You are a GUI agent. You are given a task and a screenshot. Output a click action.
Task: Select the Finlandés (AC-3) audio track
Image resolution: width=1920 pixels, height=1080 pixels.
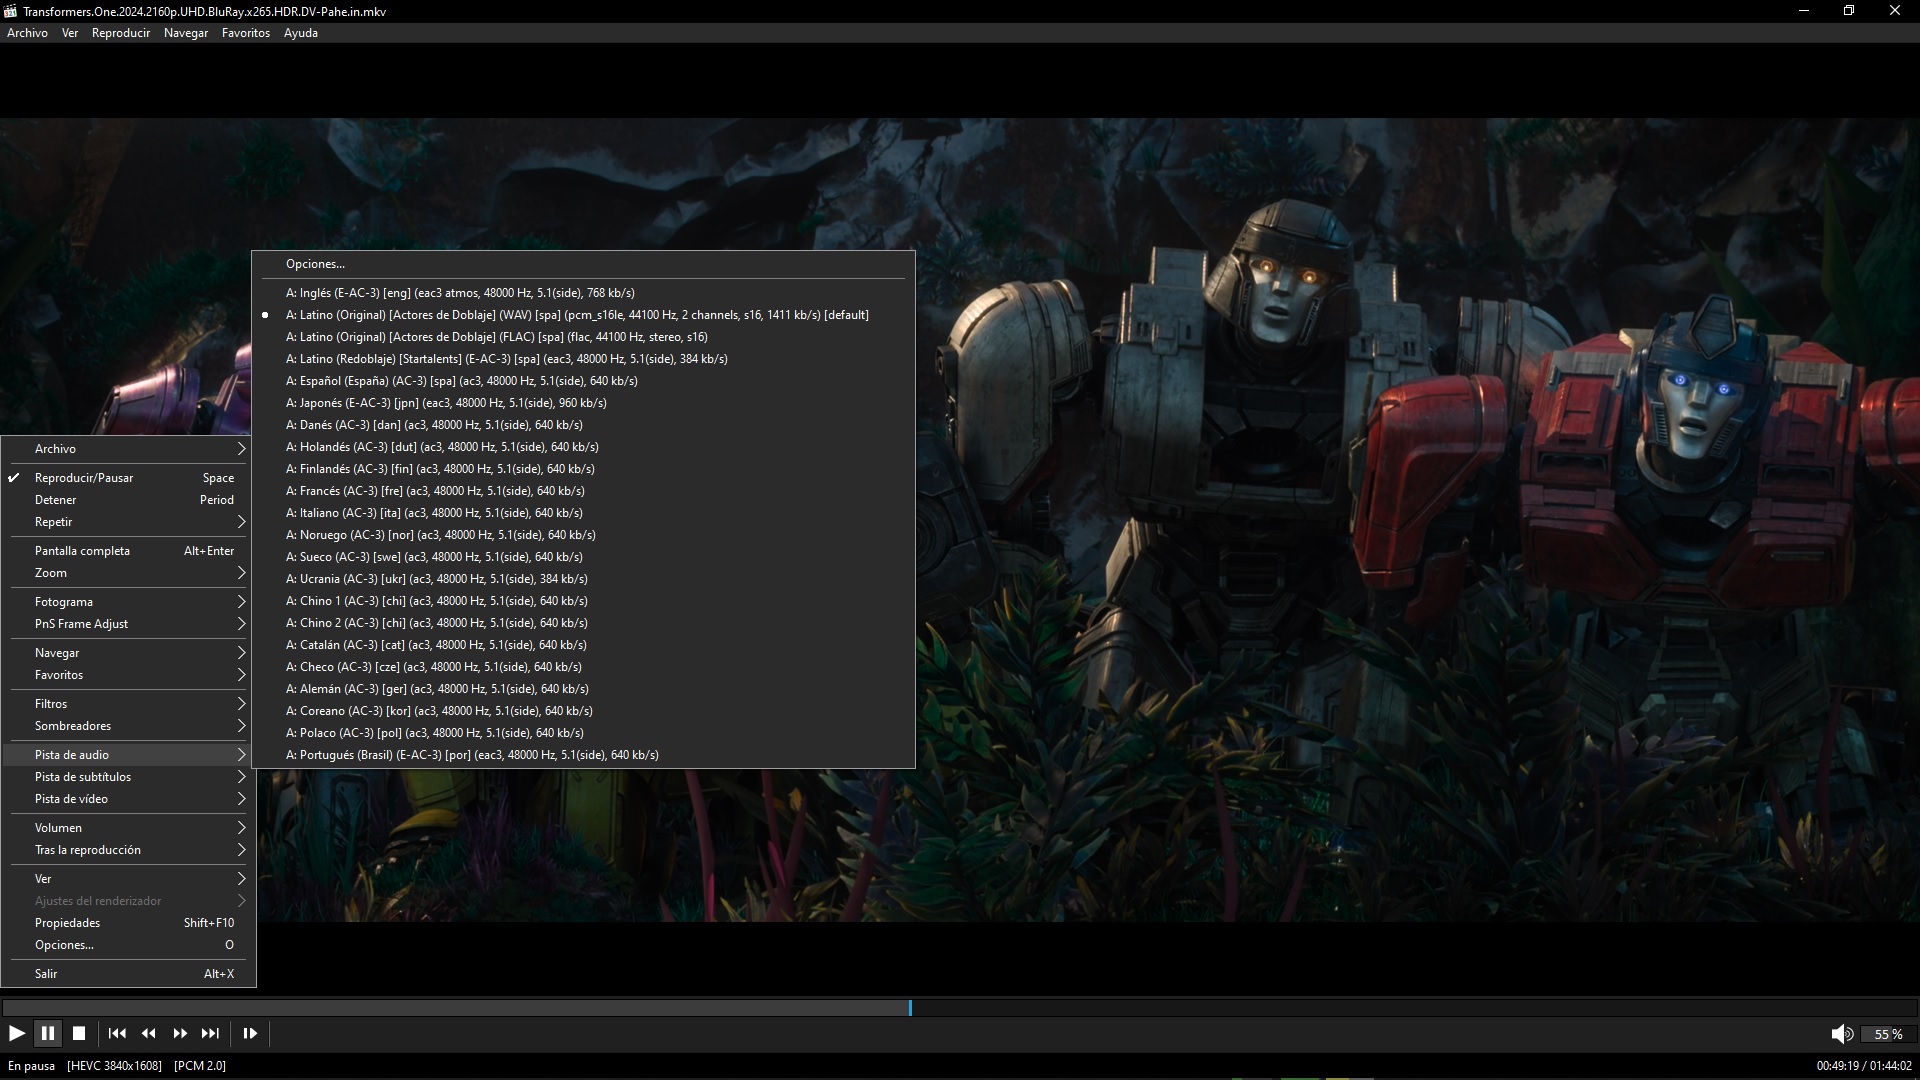coord(583,469)
